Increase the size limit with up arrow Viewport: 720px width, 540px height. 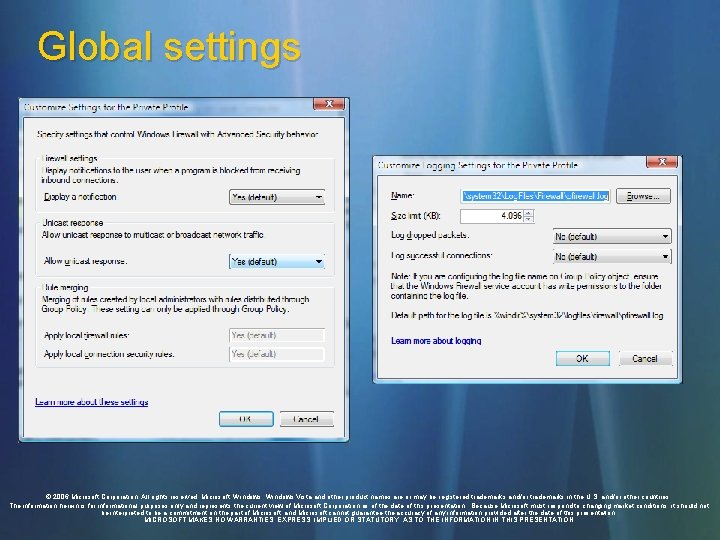(x=529, y=213)
